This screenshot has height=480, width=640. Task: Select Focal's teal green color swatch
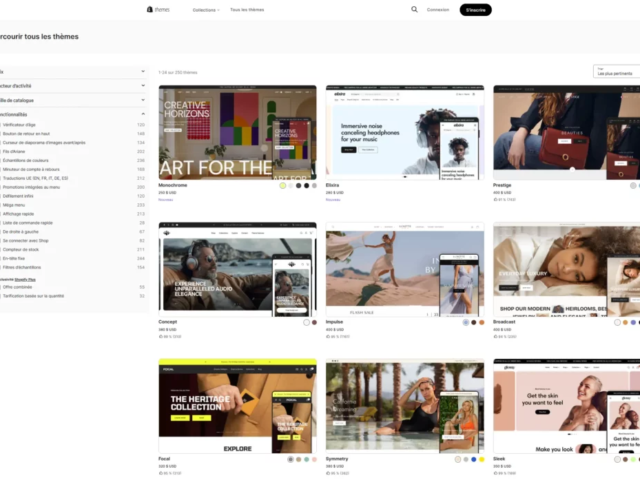pyautogui.click(x=307, y=460)
